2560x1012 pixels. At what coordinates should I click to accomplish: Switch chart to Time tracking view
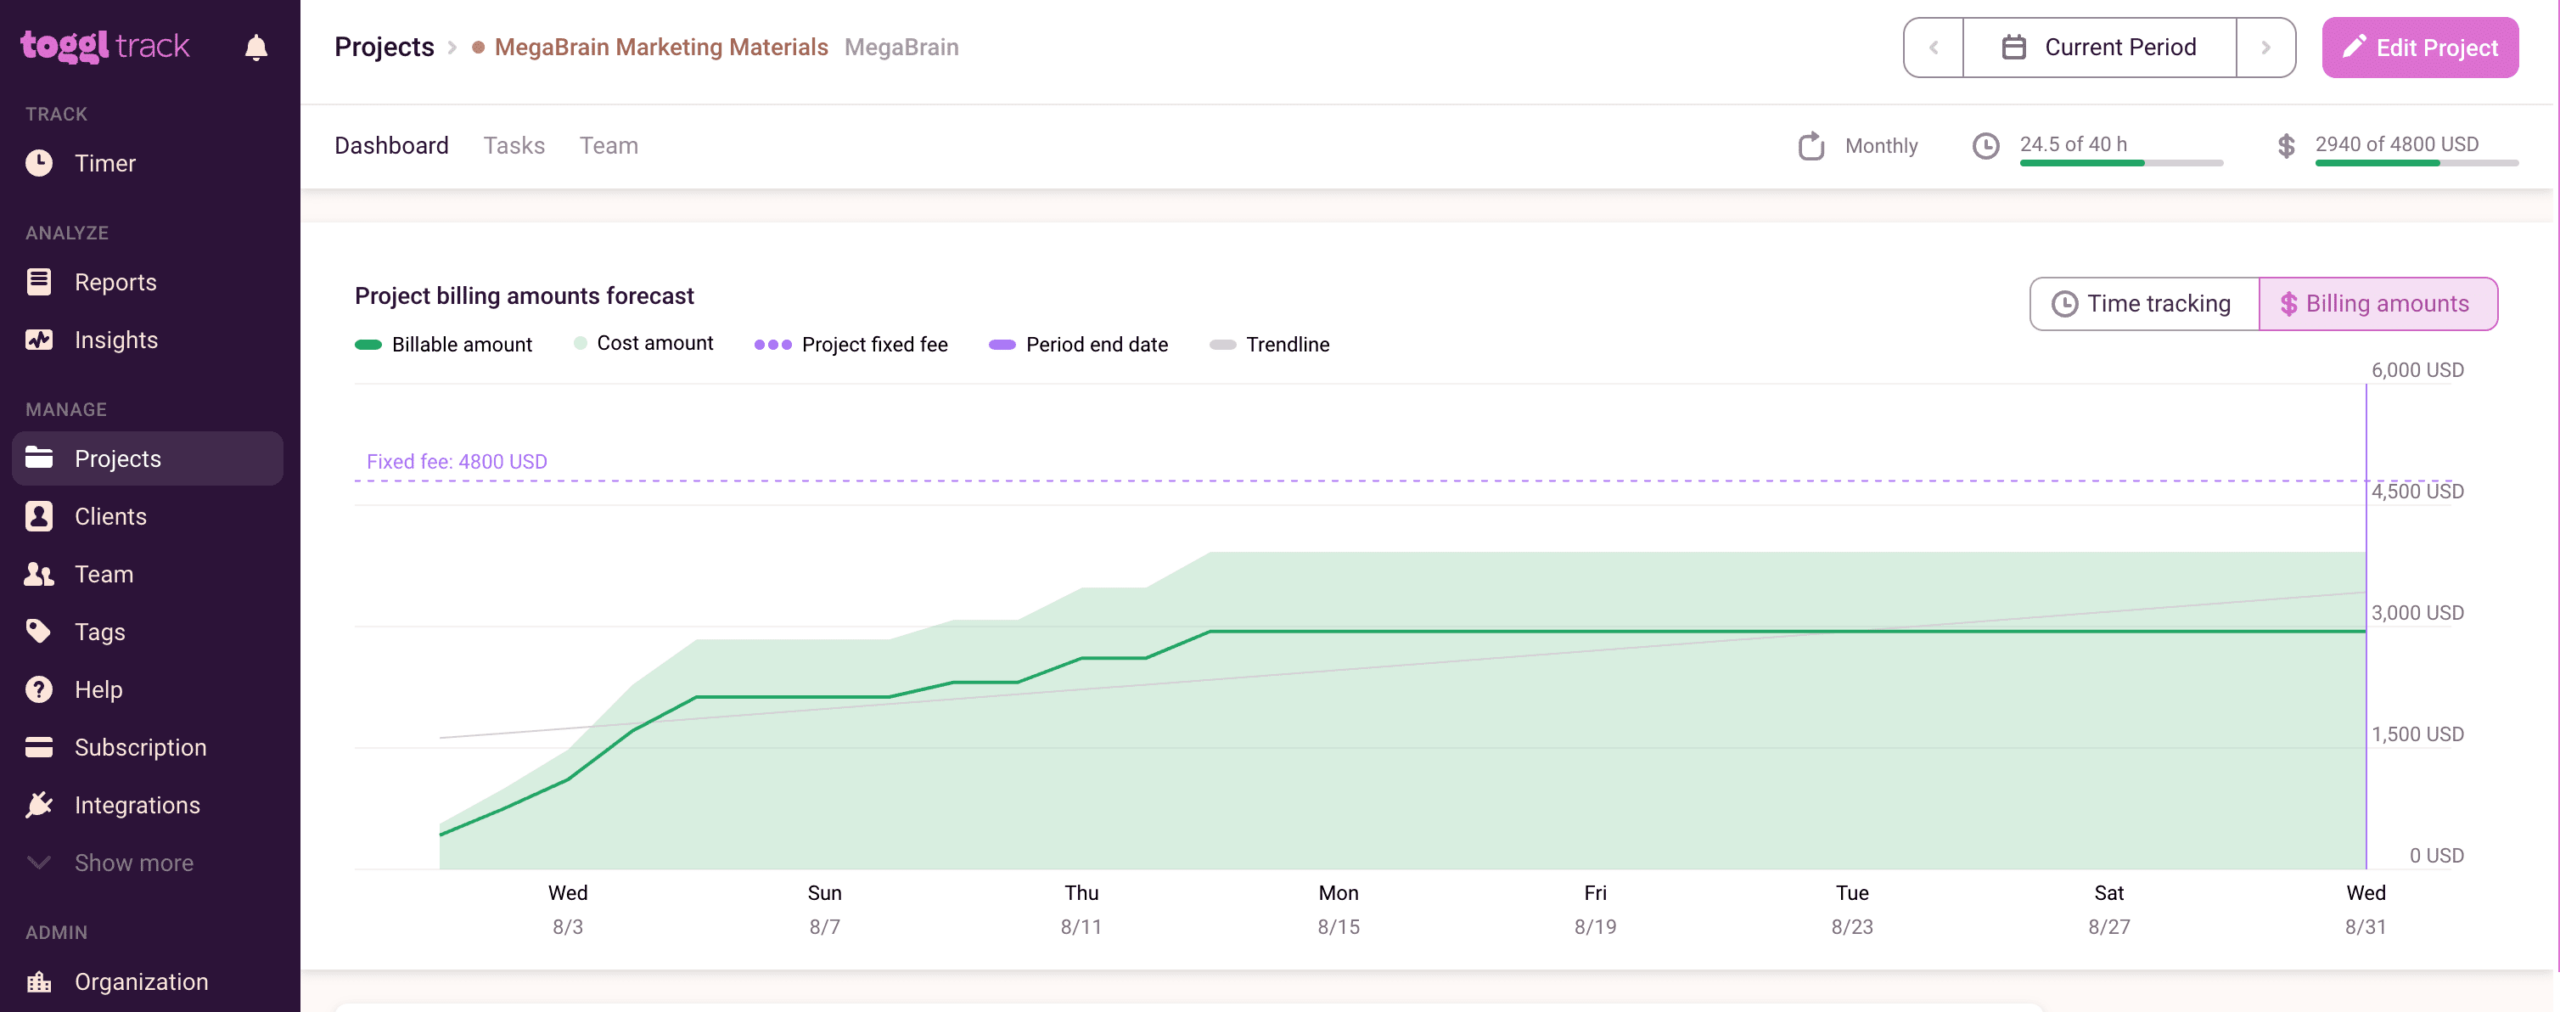(2143, 304)
